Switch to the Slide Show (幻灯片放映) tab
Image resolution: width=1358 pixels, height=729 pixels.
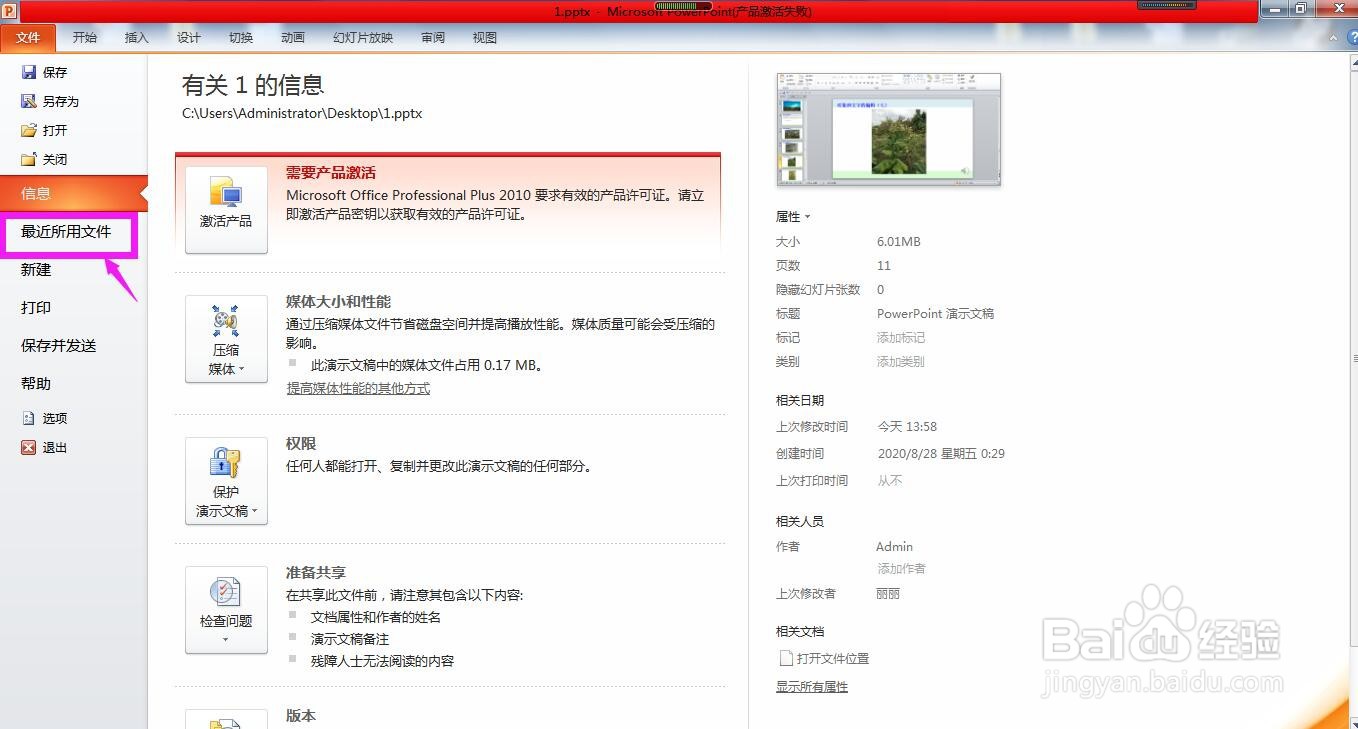pyautogui.click(x=363, y=38)
